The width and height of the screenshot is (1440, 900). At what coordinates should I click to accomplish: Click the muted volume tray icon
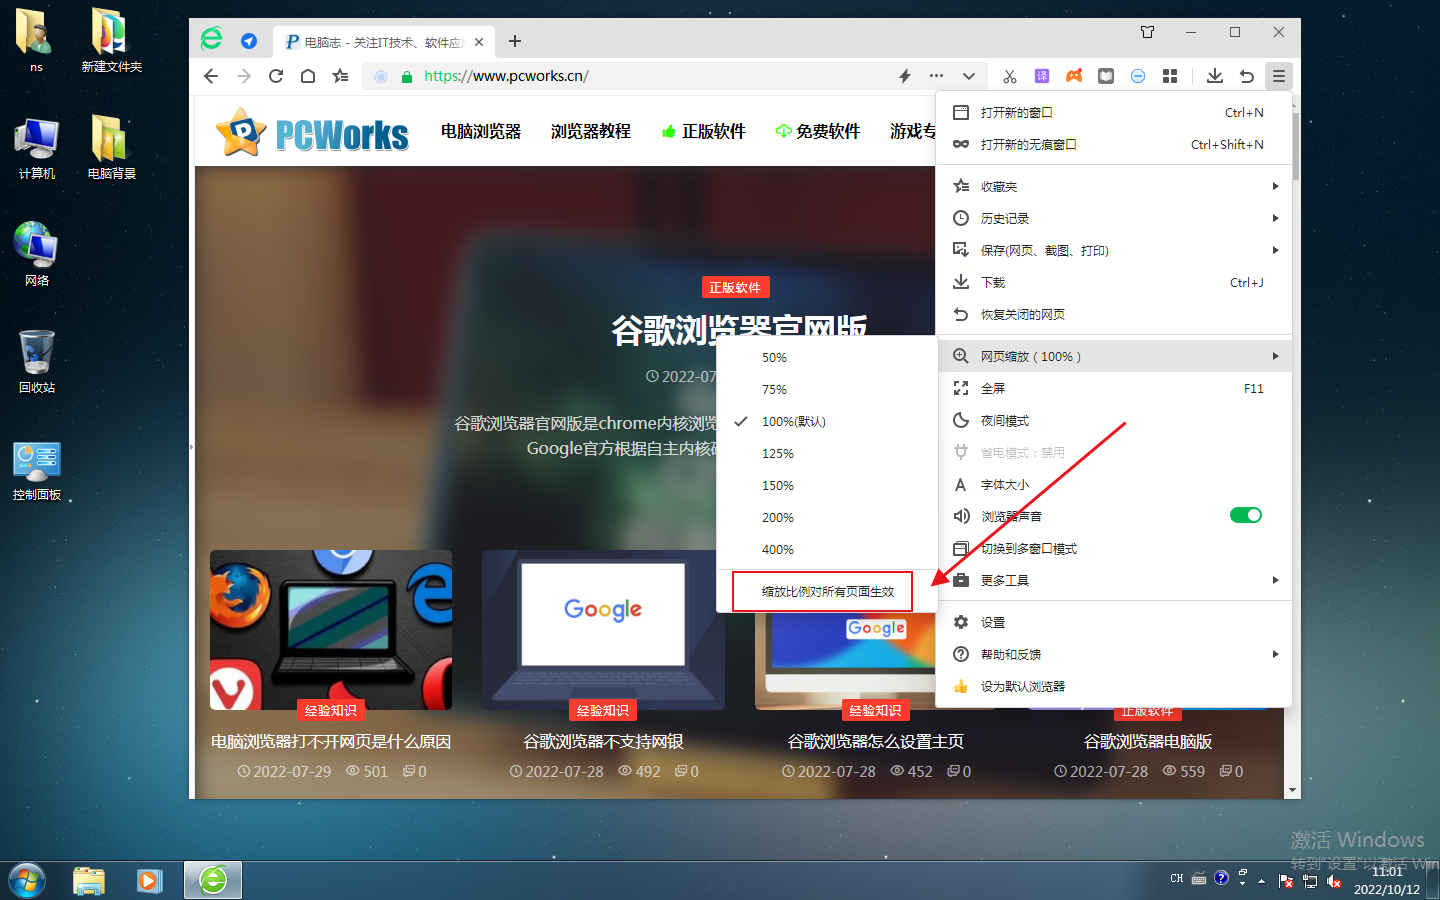(x=1334, y=880)
